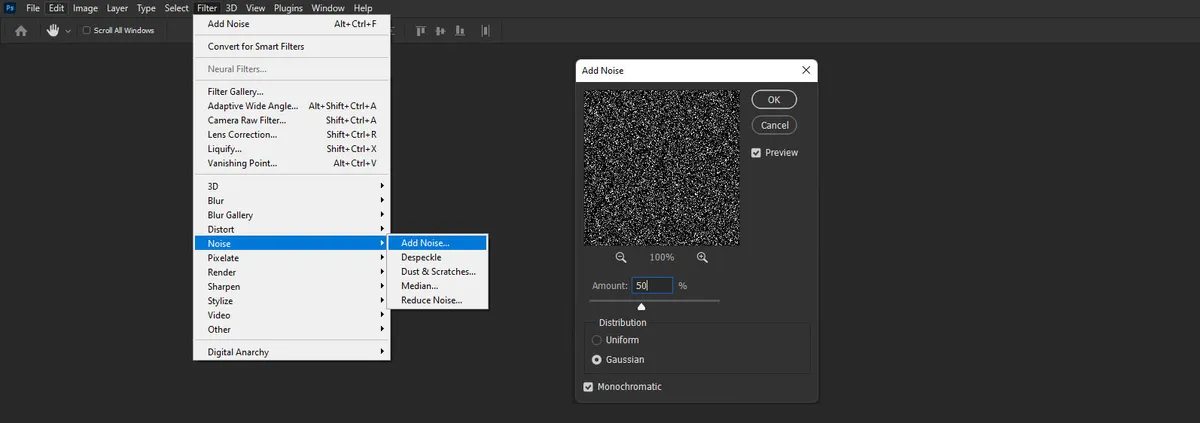Click the highlighted Noise menu item
Viewport: 1200px width, 423px height.
(x=291, y=243)
